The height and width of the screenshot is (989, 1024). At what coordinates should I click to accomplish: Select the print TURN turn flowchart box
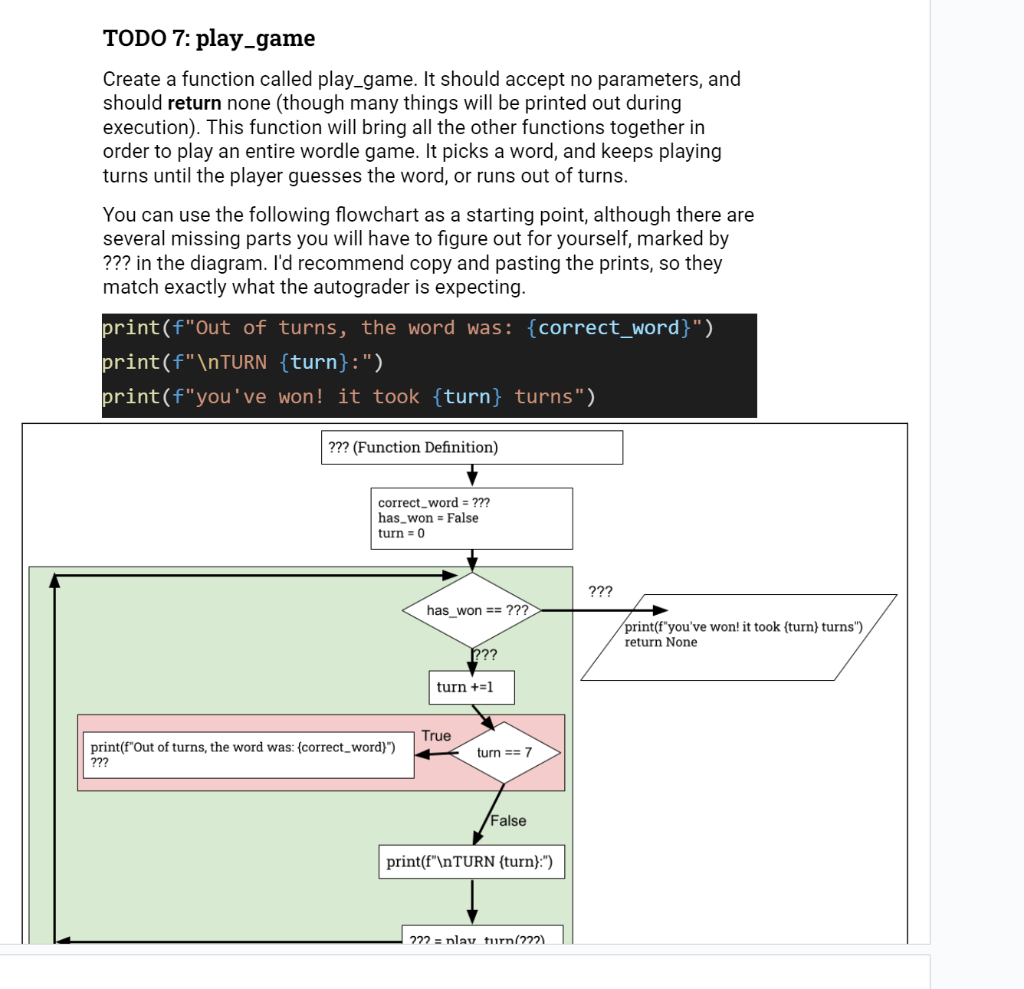tap(472, 861)
